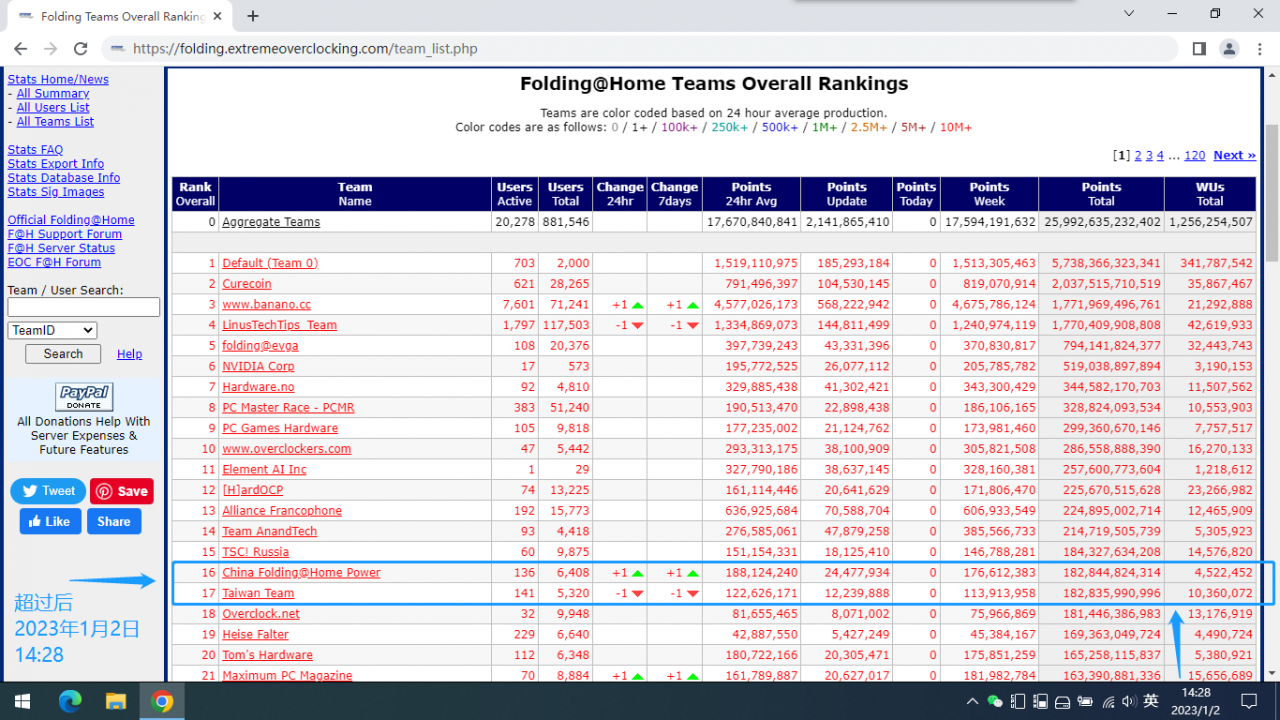Open the TeamID search type dropdown
The height and width of the screenshot is (720, 1280).
tap(52, 330)
